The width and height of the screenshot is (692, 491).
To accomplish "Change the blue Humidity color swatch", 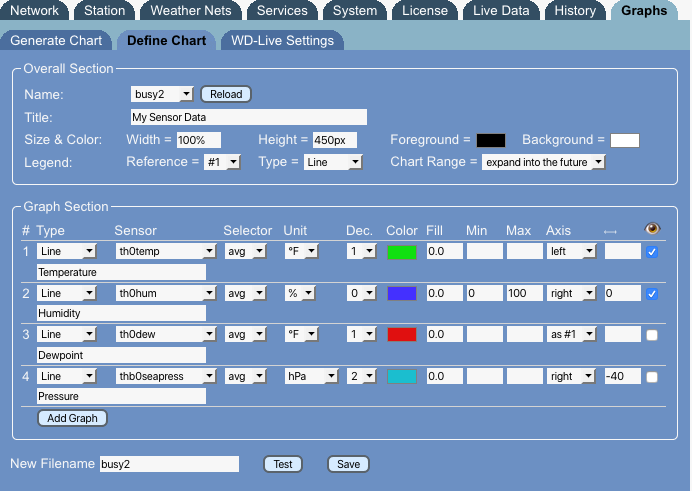I will tap(402, 293).
